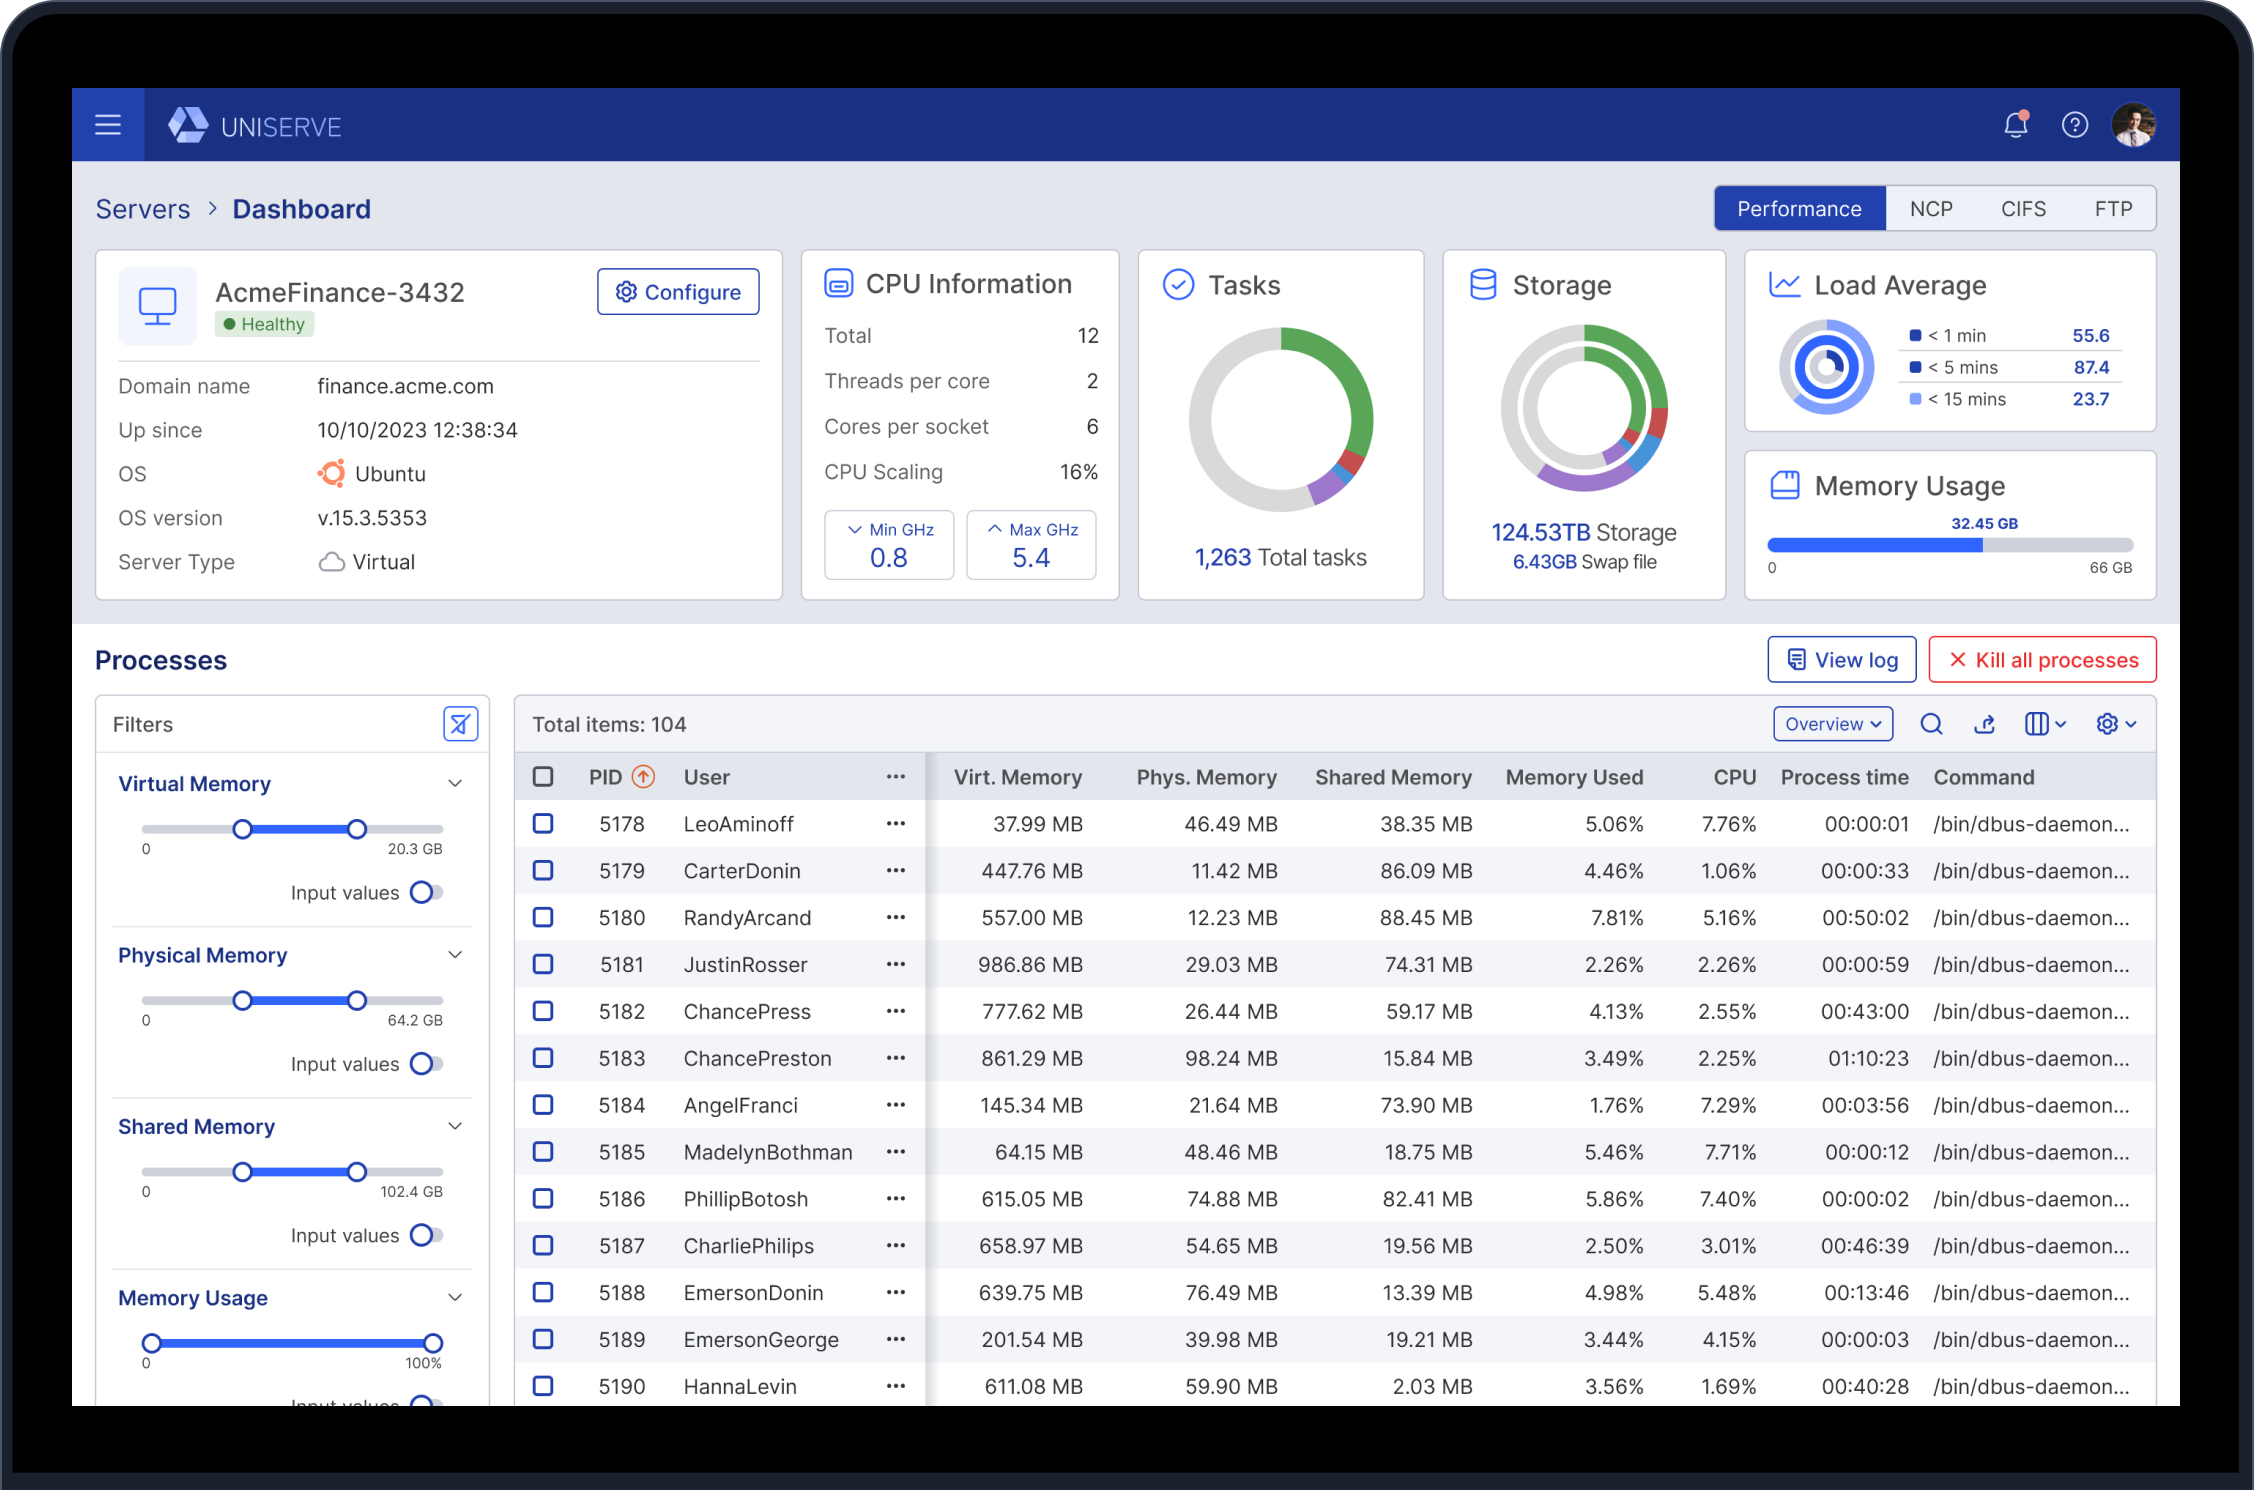Enable Input values under Virtual Memory

pyautogui.click(x=425, y=892)
